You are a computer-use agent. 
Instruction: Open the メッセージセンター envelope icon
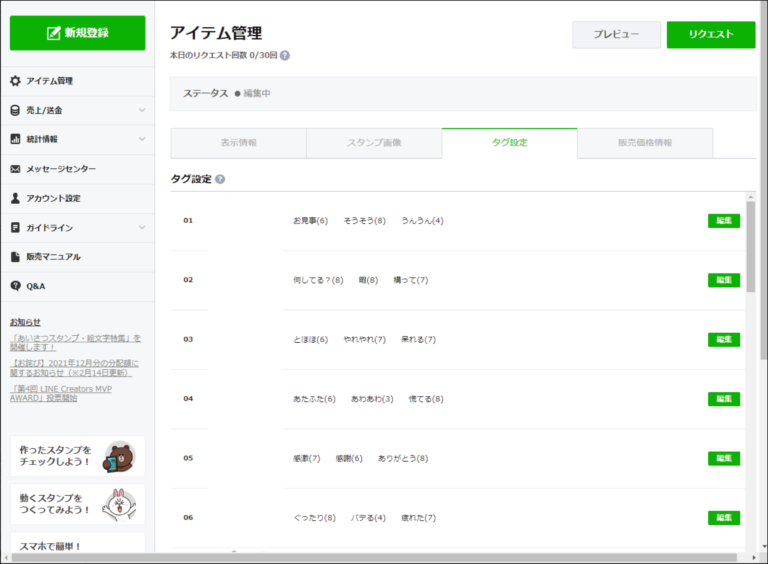pyautogui.click(x=16, y=169)
